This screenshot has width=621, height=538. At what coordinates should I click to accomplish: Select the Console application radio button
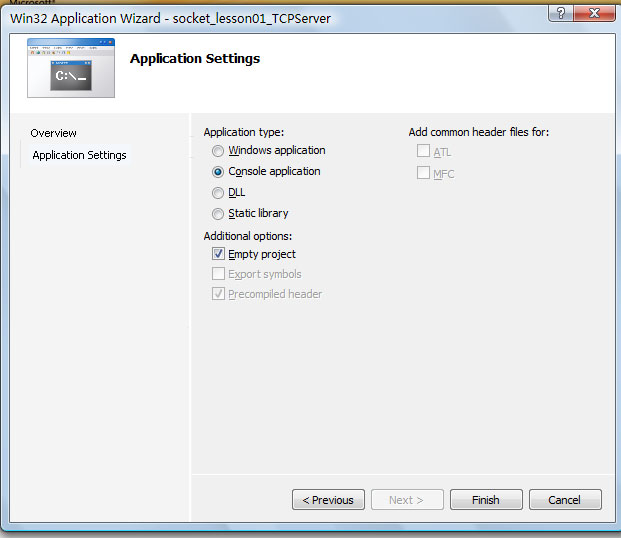(x=218, y=172)
